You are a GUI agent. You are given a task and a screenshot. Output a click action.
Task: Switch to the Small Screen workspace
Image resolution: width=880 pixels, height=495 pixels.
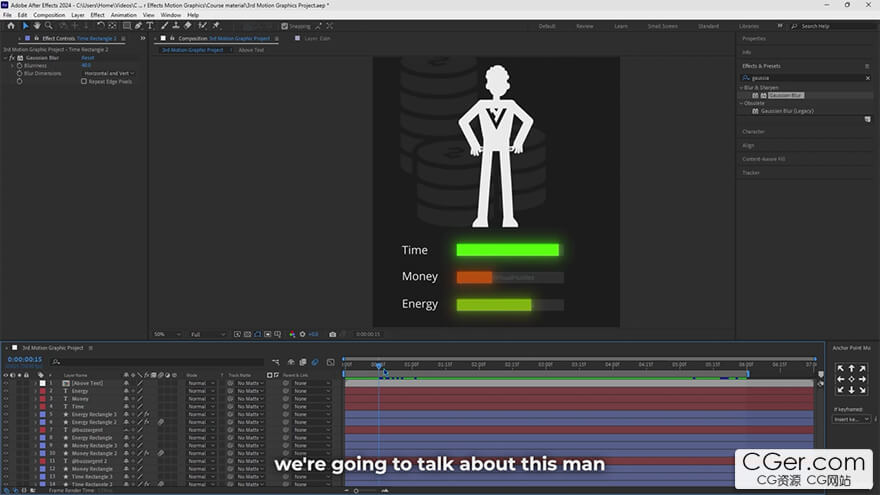[662, 26]
